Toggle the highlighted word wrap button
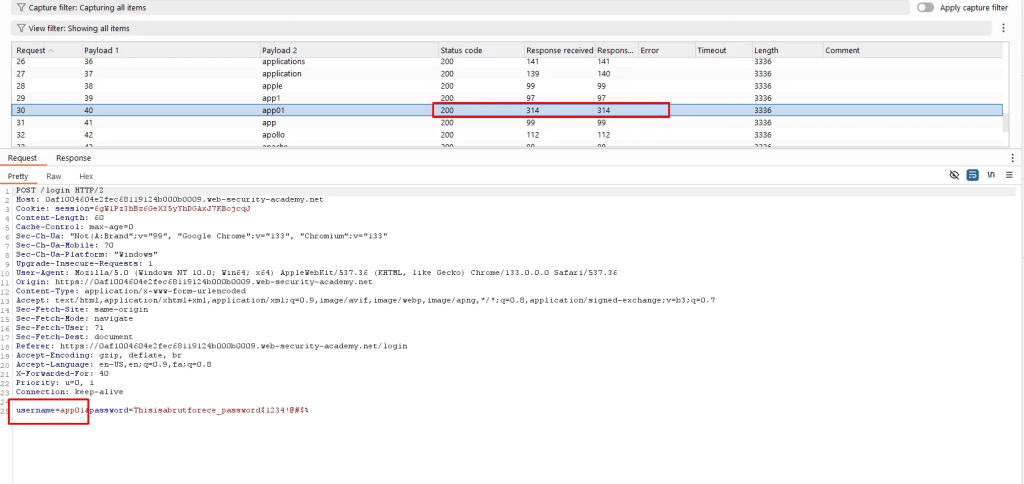1024x484 pixels. coord(971,175)
